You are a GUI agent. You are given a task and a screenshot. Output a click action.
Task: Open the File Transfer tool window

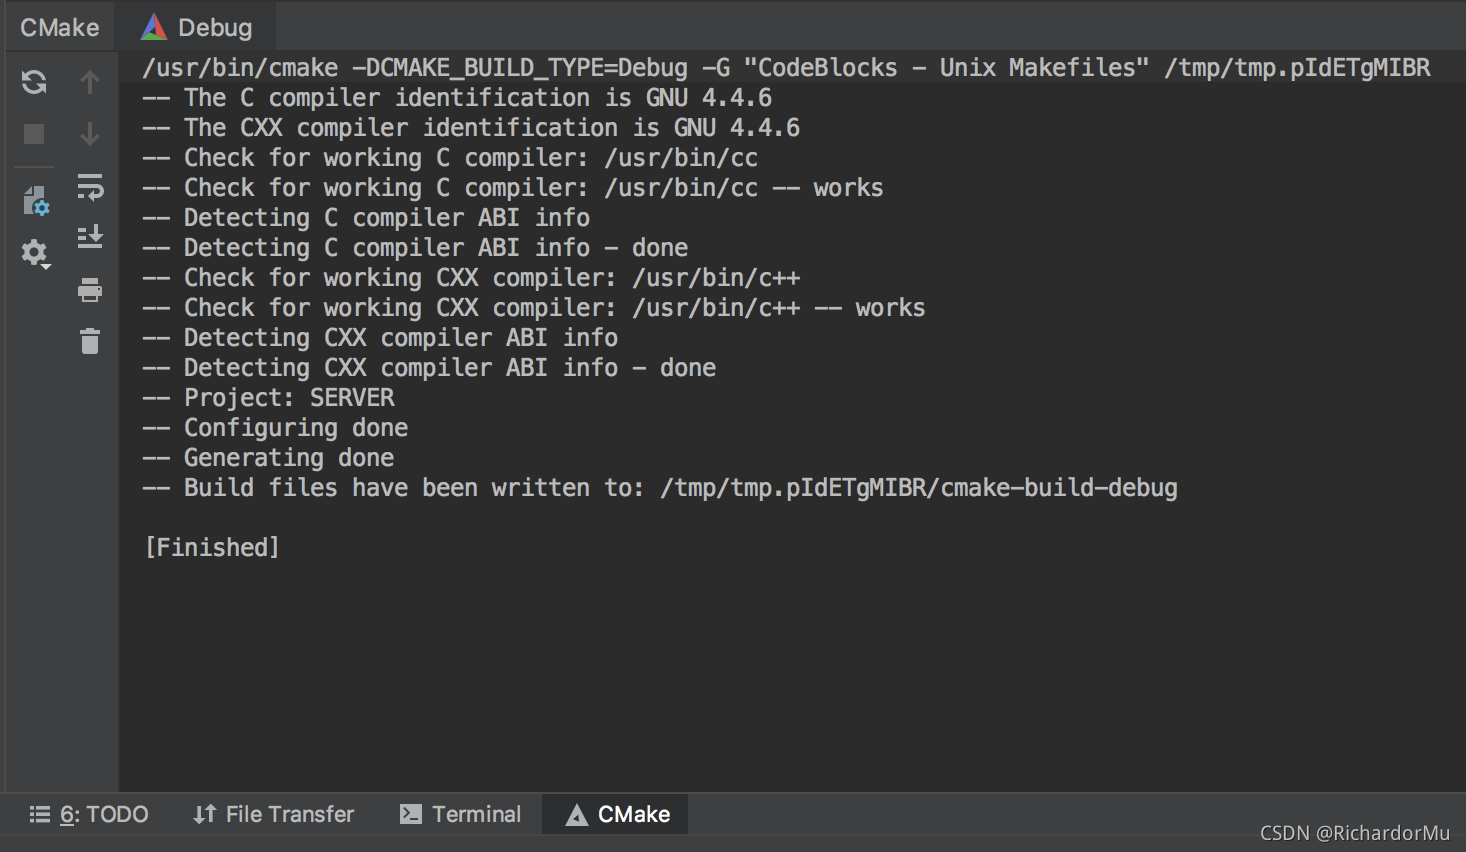[274, 814]
